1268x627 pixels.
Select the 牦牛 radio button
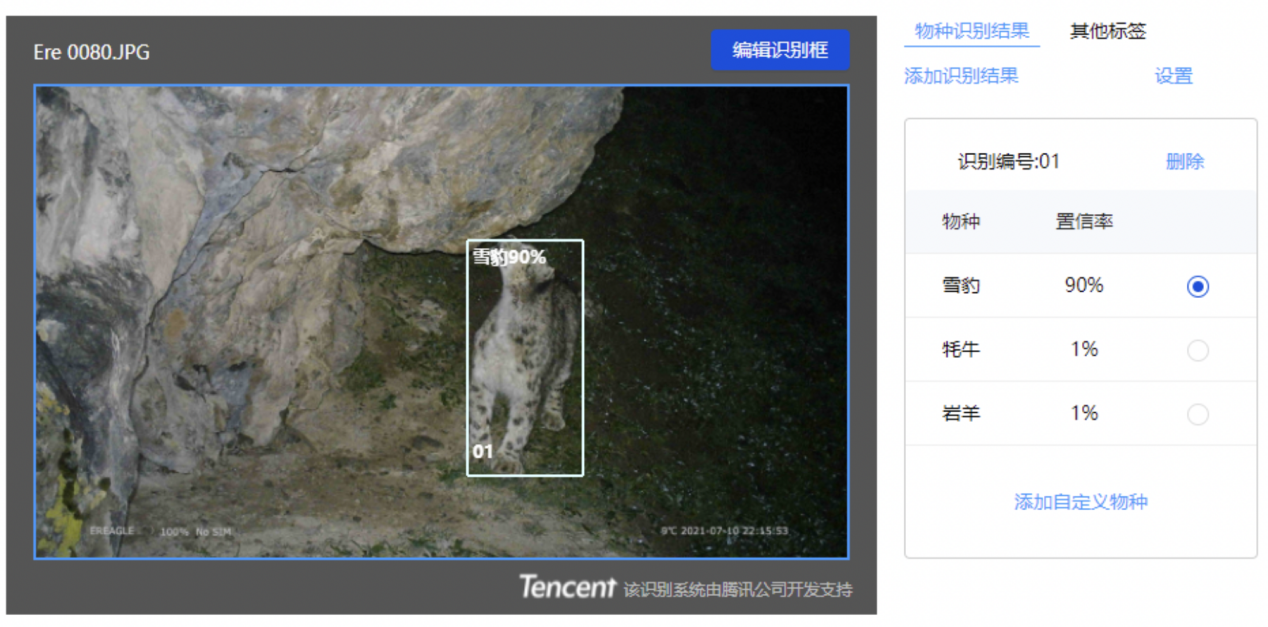tap(1197, 350)
